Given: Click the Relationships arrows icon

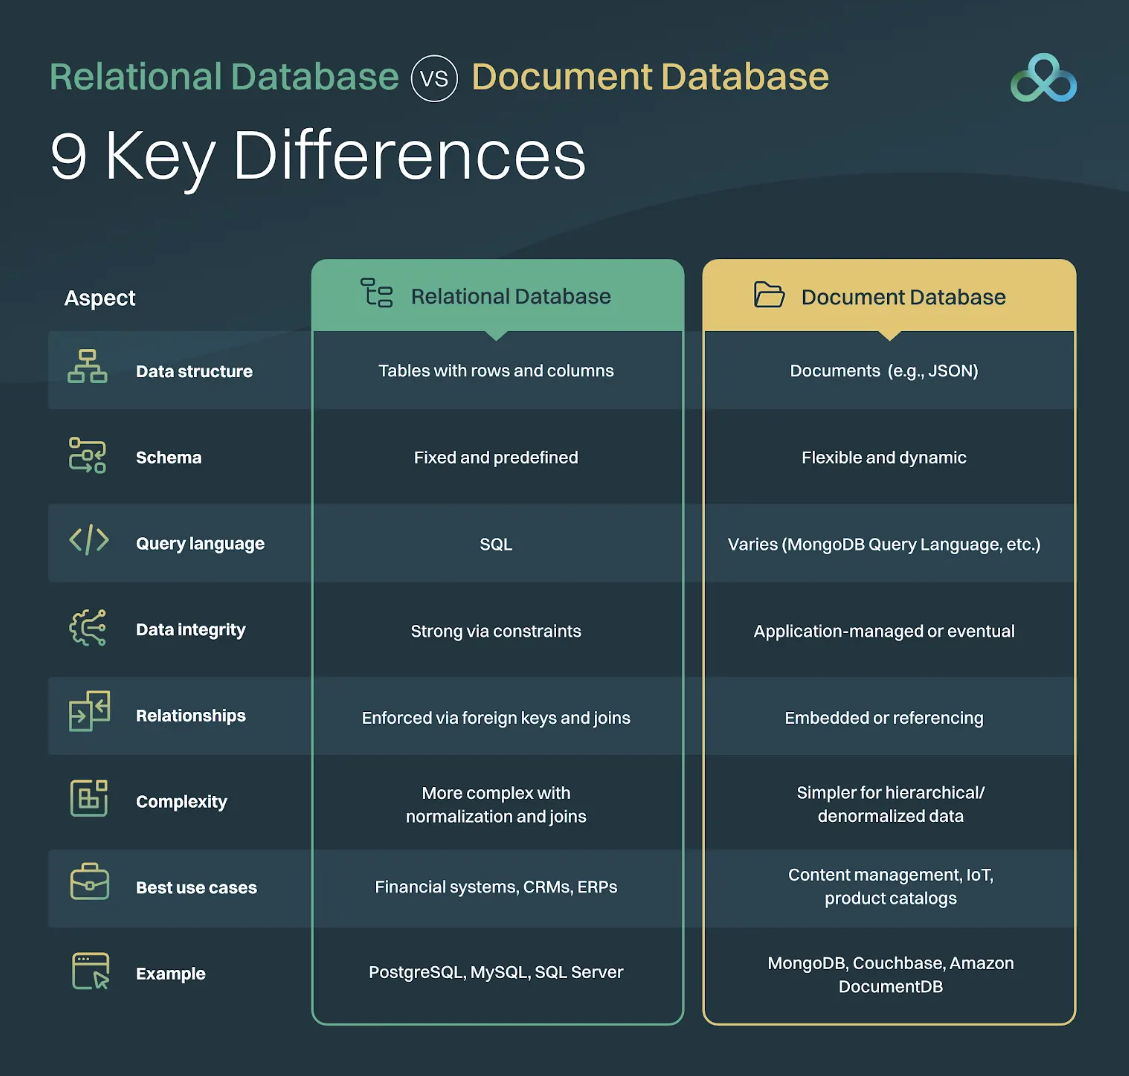Looking at the screenshot, I should [x=89, y=712].
